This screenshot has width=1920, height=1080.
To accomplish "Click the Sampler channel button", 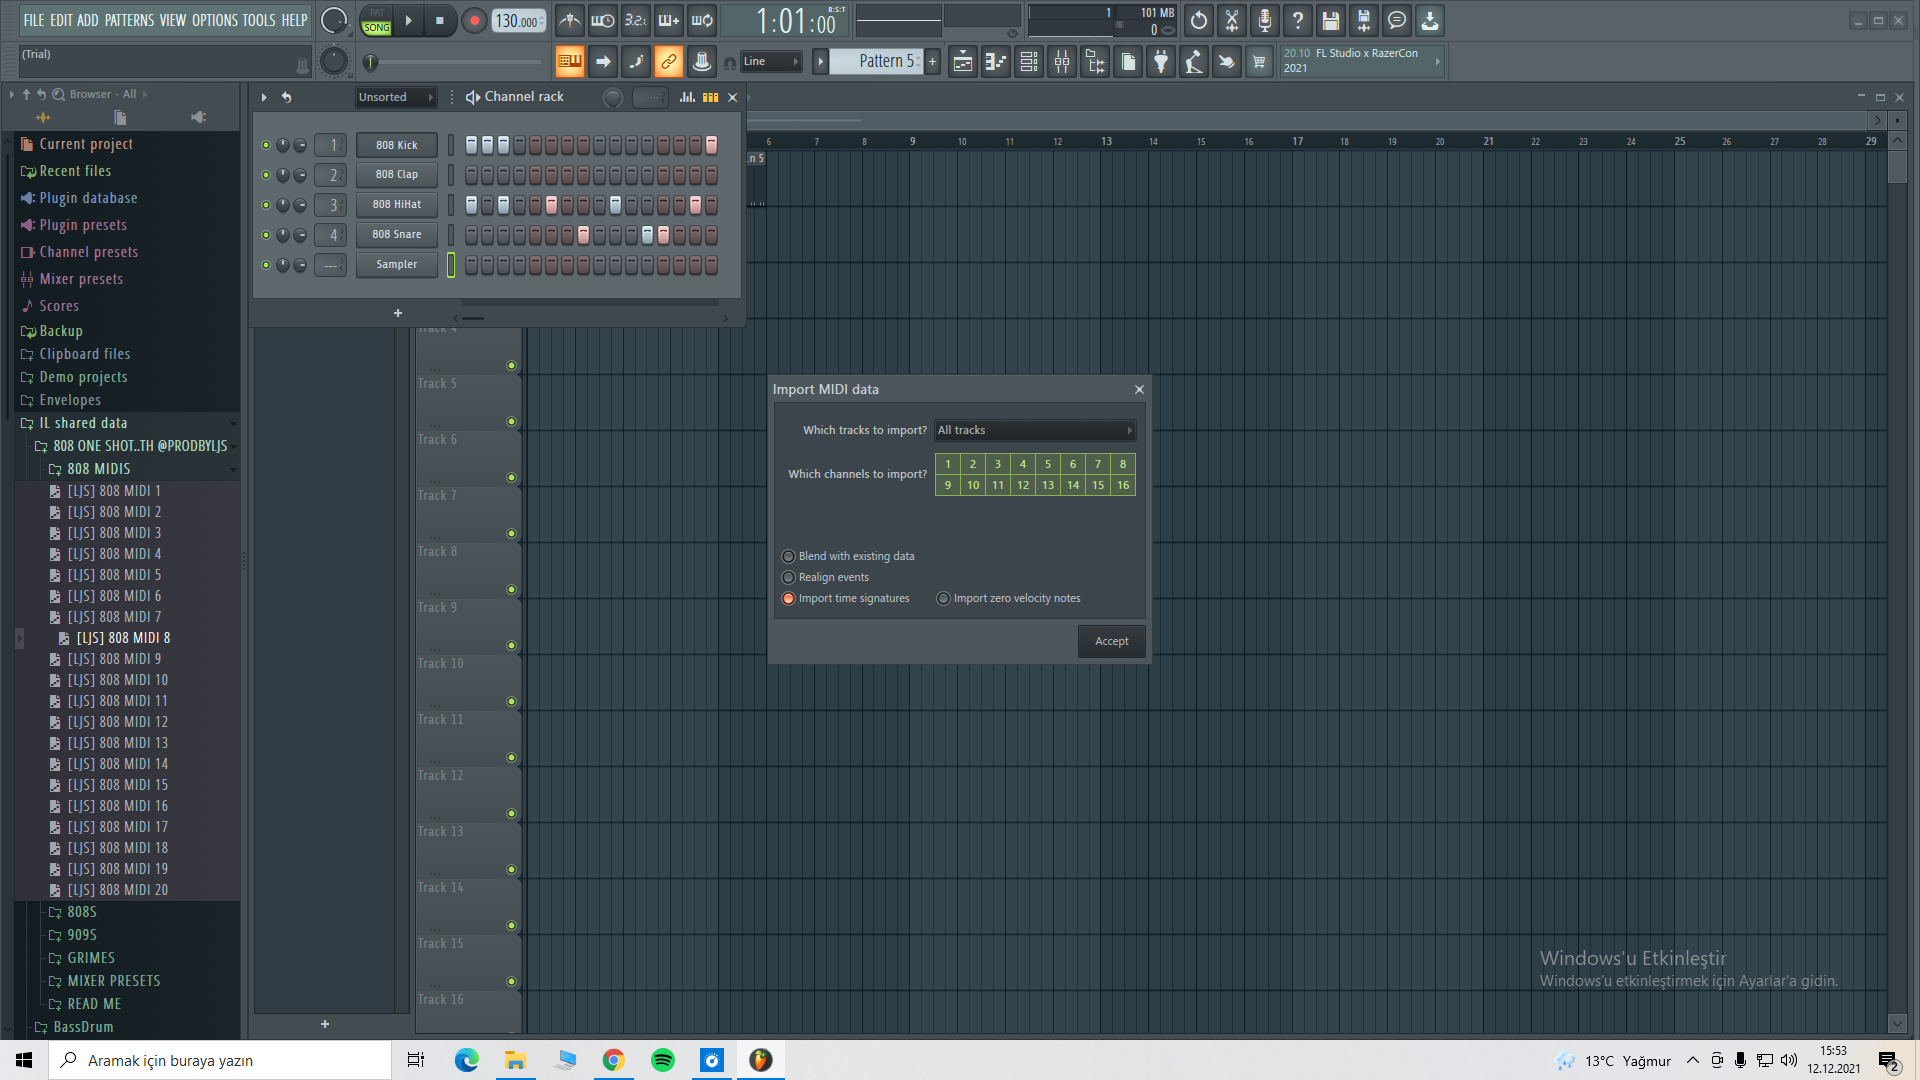I will click(397, 264).
